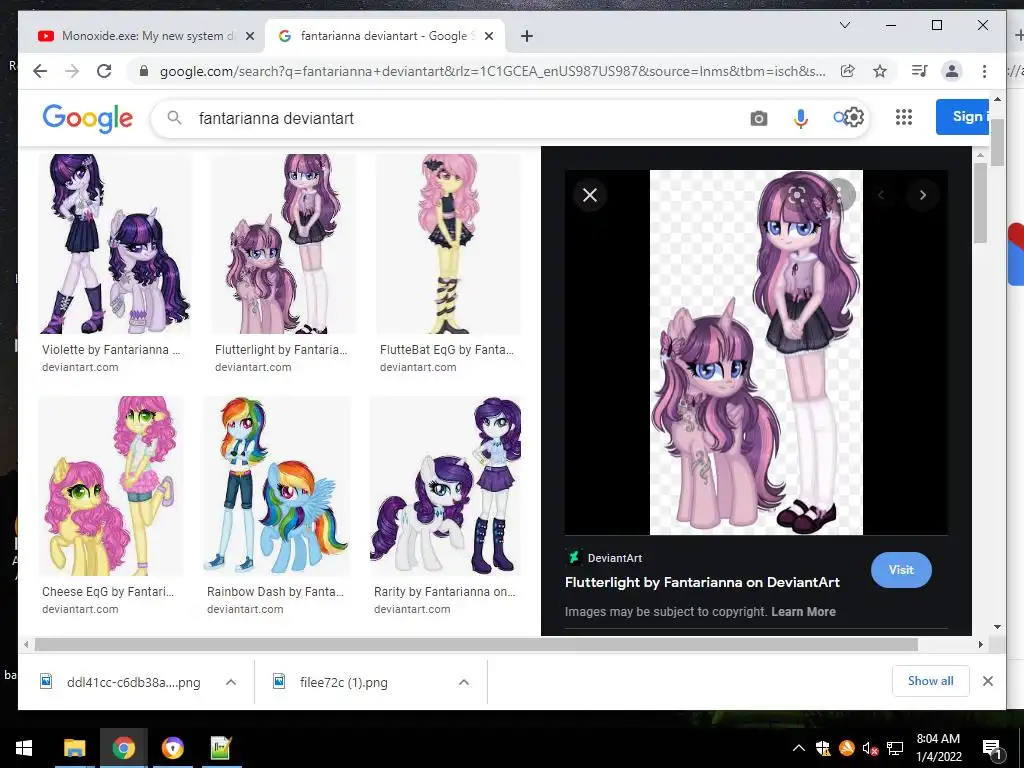Click the Sign in button
Image resolution: width=1024 pixels, height=768 pixels.
(x=963, y=117)
